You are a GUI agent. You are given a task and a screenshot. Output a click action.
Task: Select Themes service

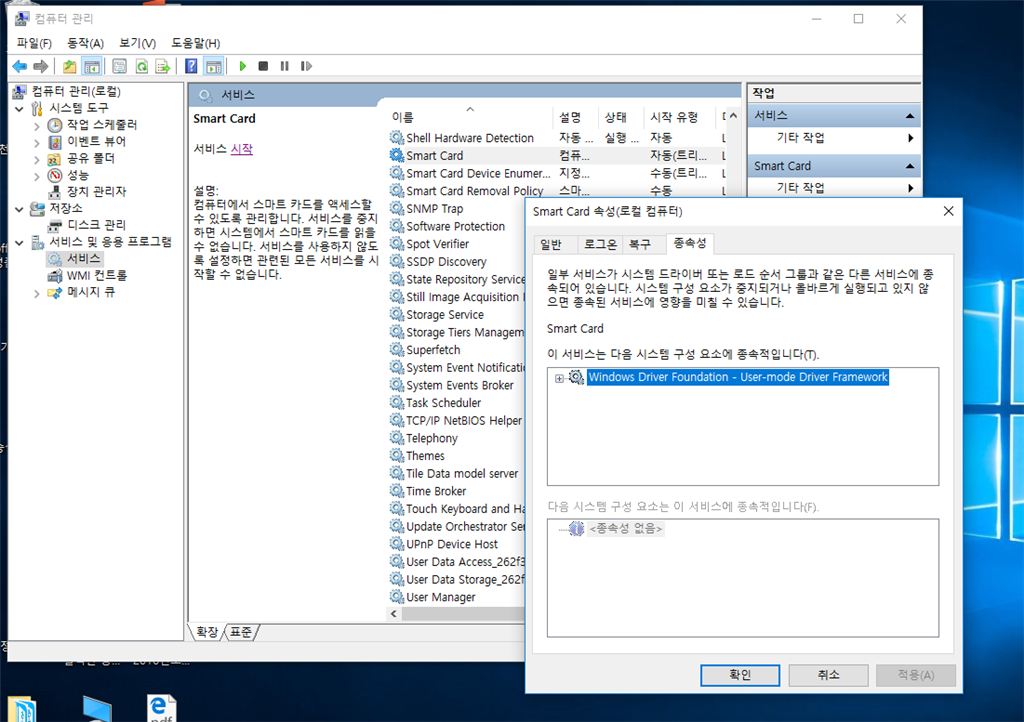tap(425, 455)
